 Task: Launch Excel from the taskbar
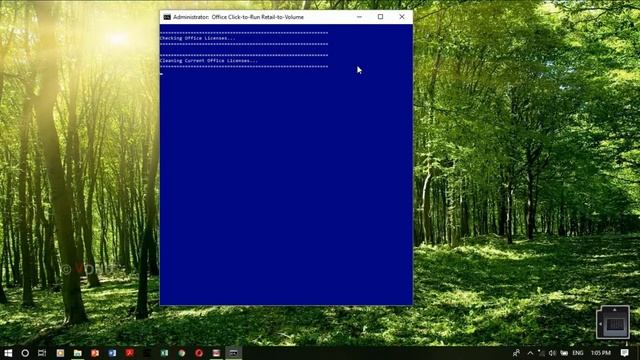164,353
